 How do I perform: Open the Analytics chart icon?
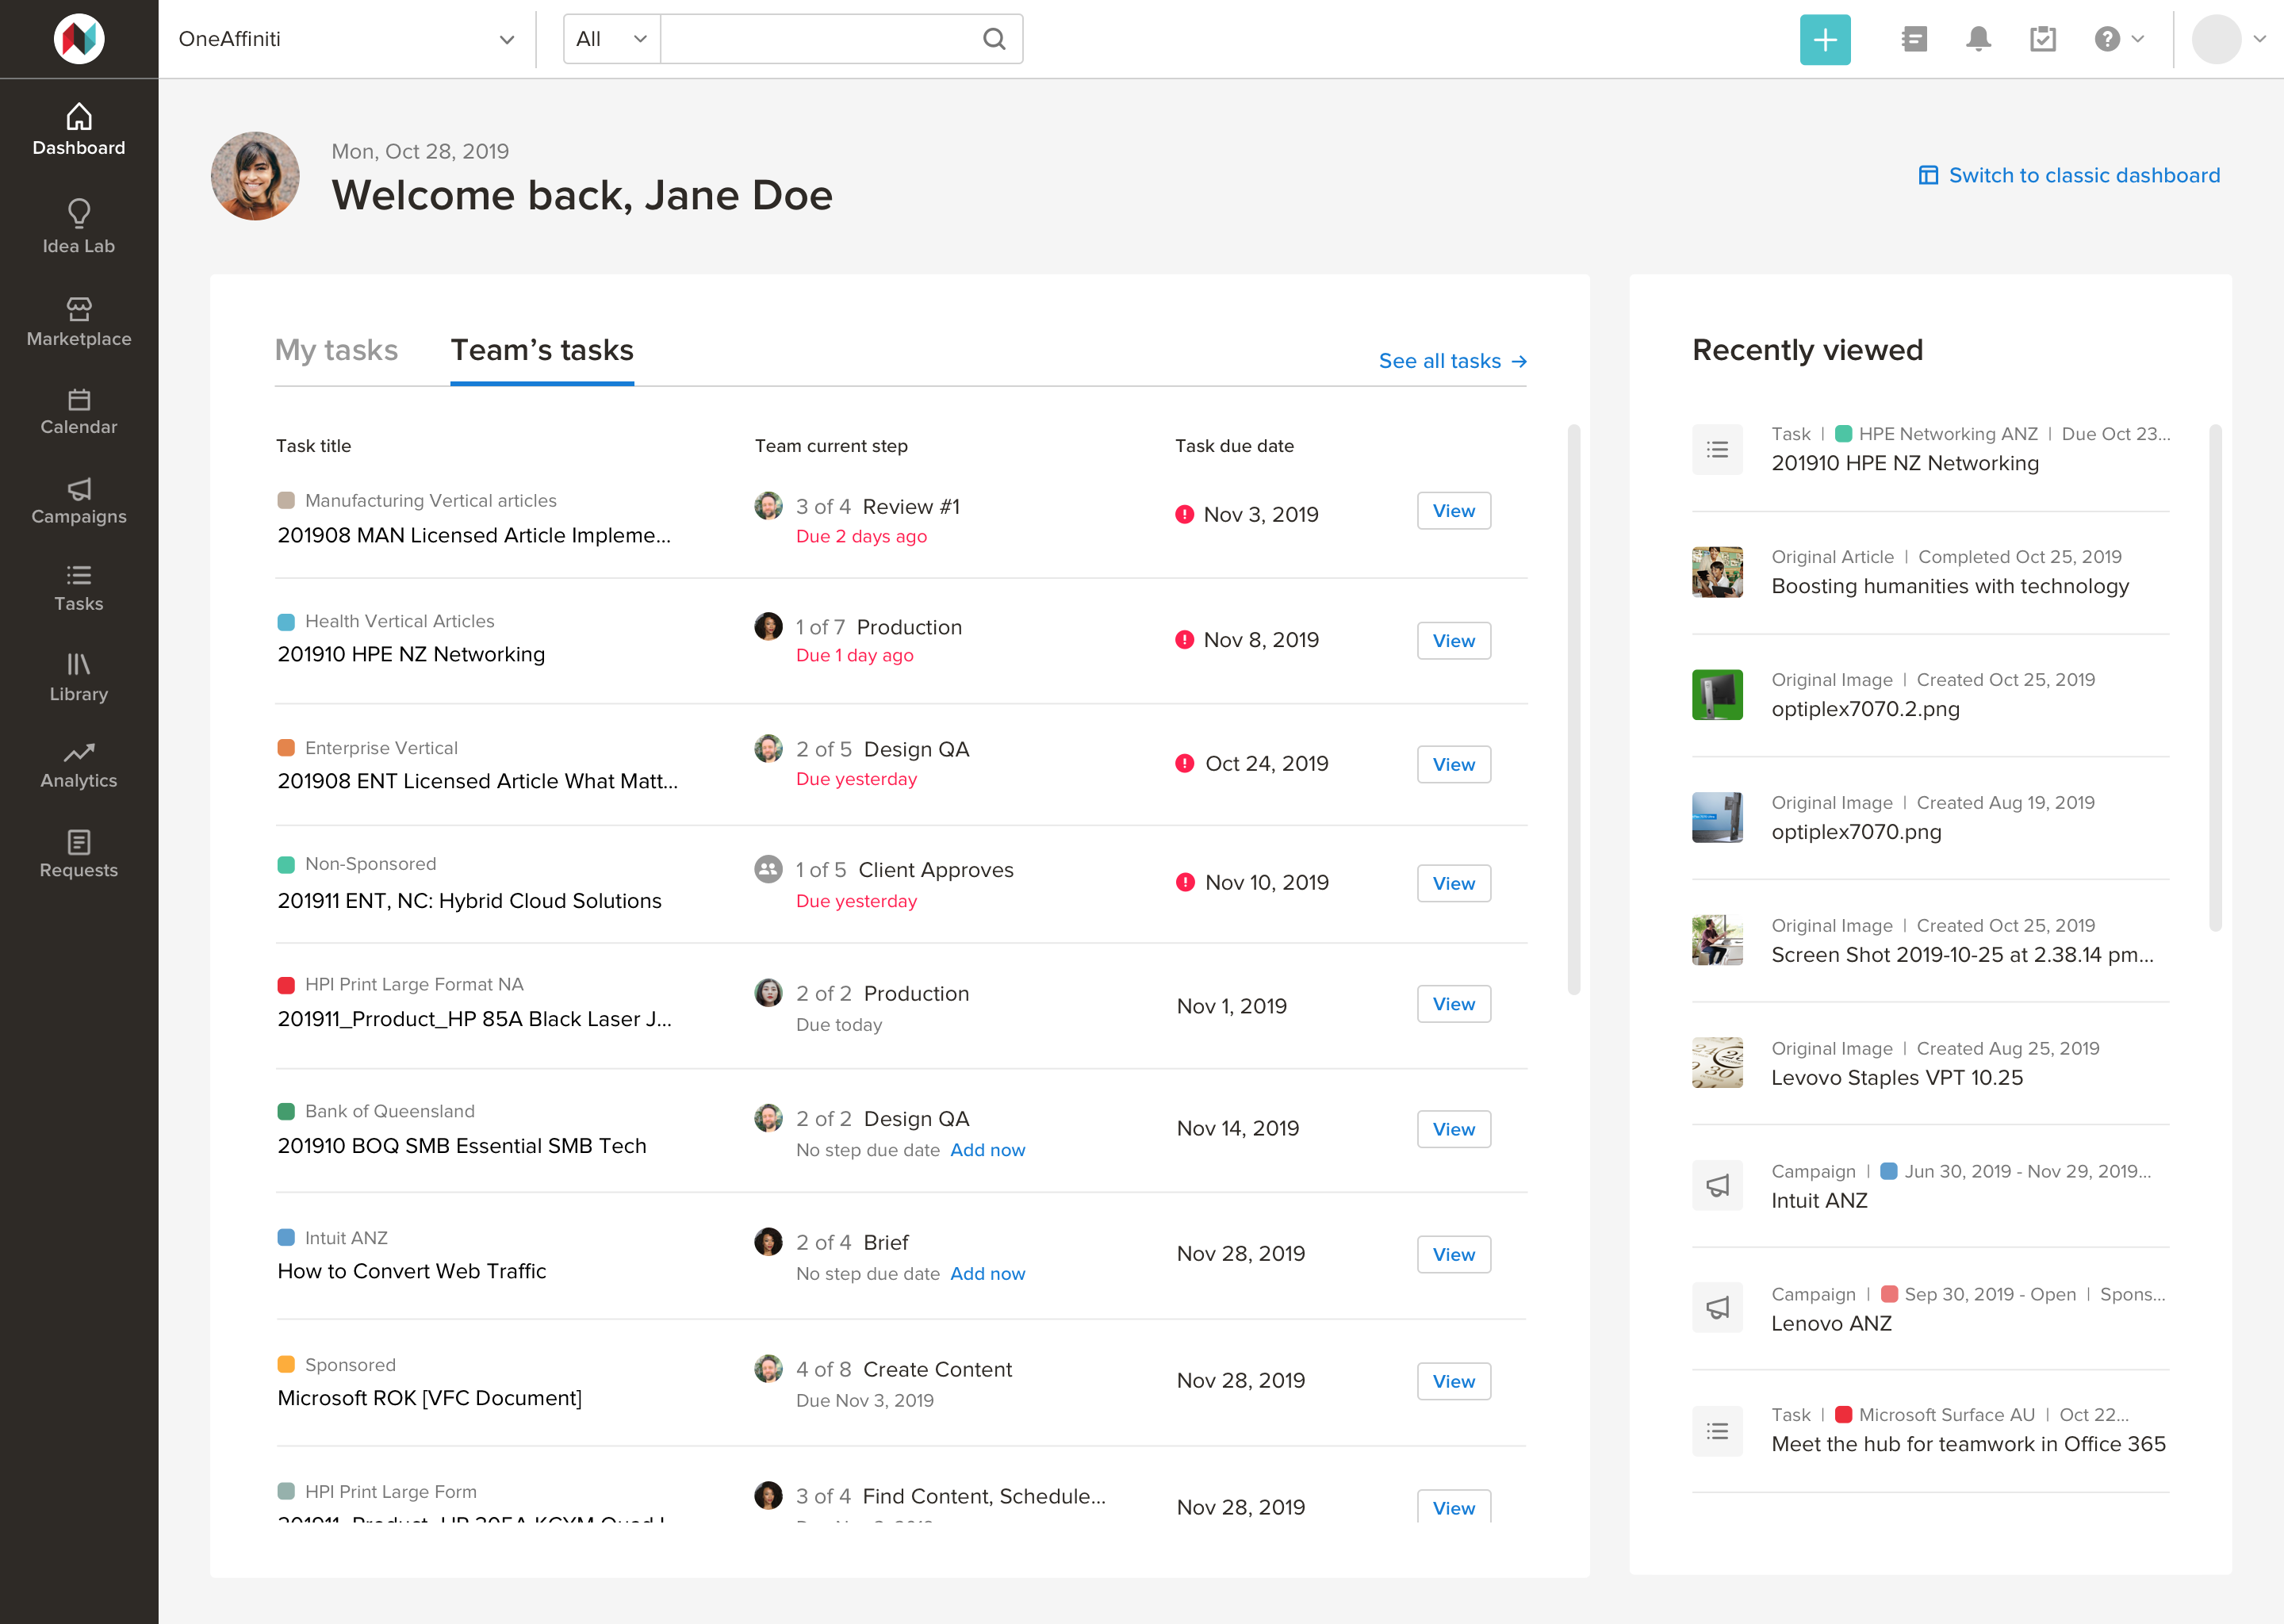[x=78, y=753]
